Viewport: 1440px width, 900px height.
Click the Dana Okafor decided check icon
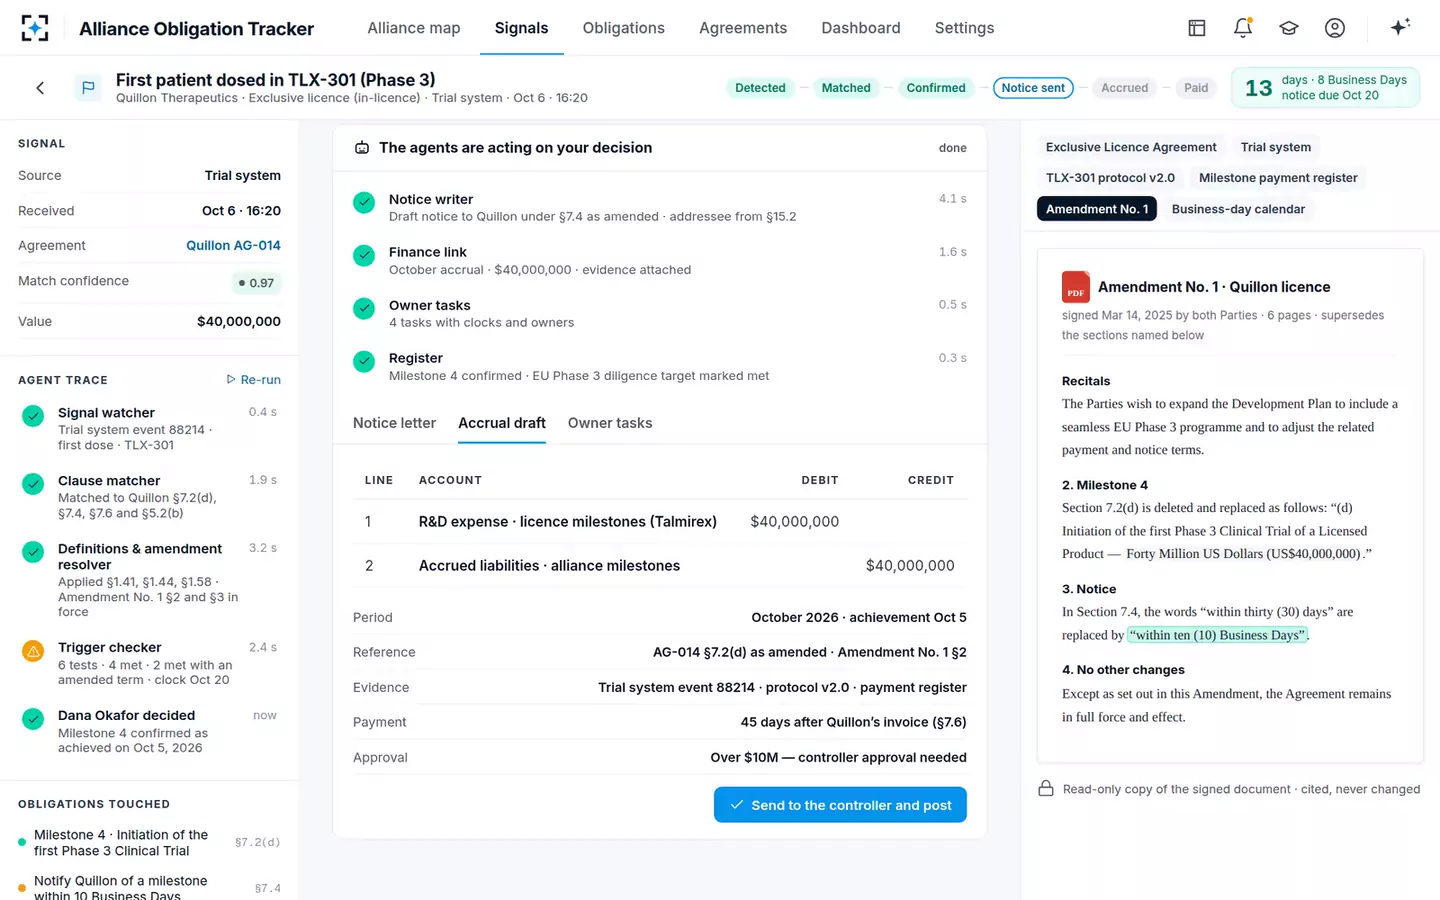[33, 719]
